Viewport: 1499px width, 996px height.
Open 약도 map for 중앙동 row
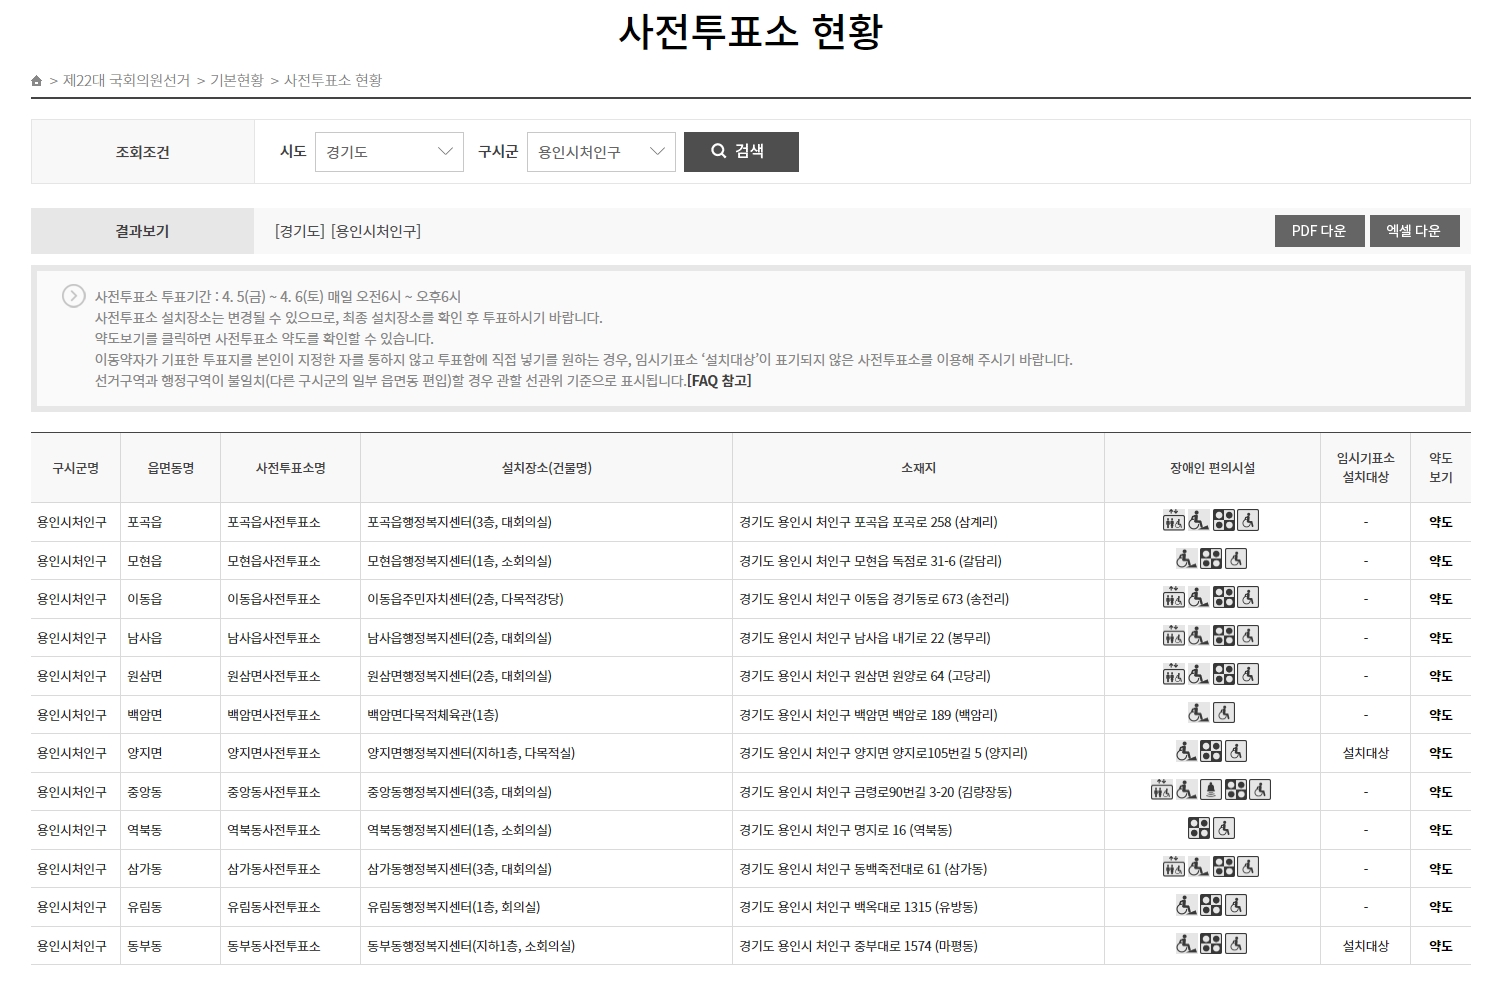pyautogui.click(x=1440, y=792)
